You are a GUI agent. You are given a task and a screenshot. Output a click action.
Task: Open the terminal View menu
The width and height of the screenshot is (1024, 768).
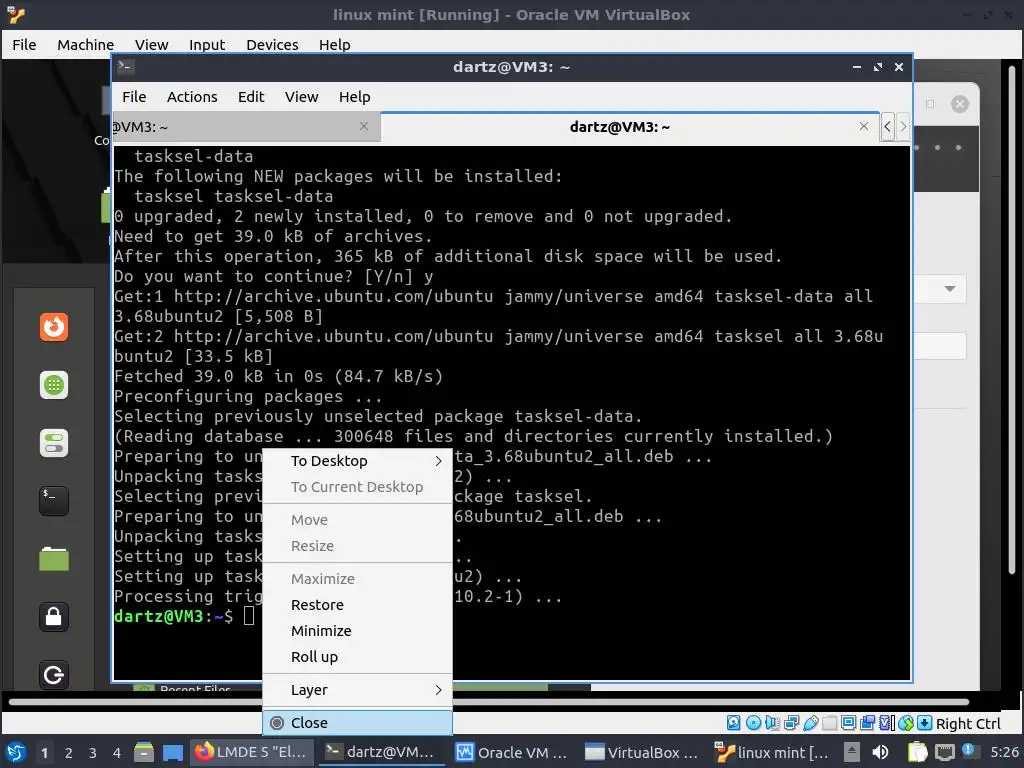[x=301, y=97]
